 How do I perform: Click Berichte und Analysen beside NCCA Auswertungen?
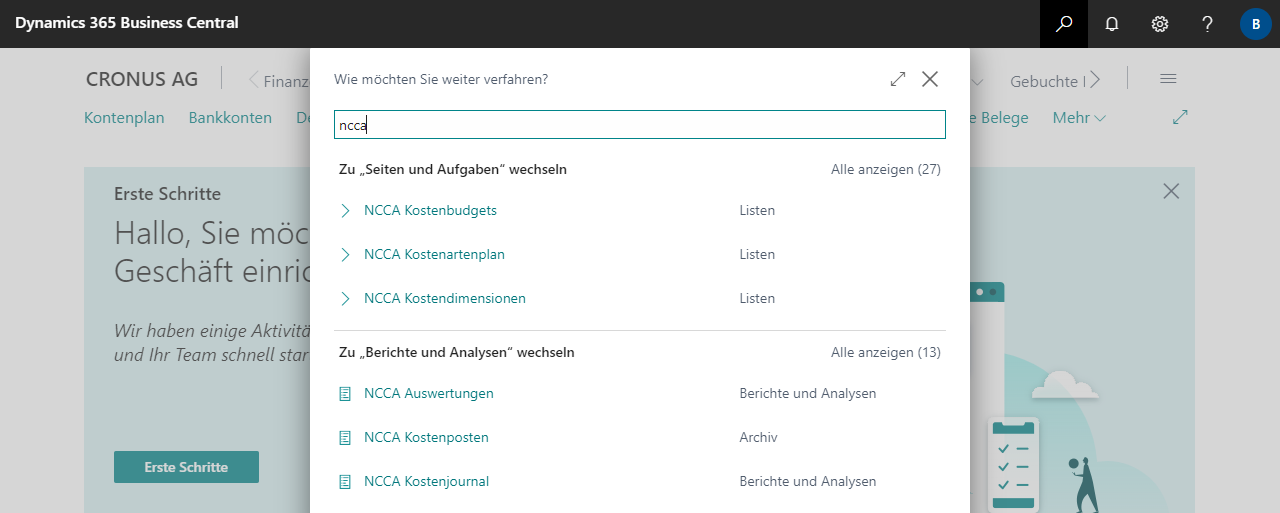tap(808, 393)
